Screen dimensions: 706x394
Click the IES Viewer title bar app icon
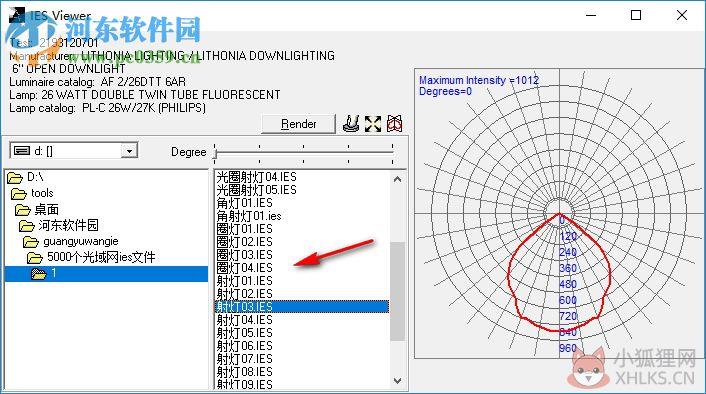click(17, 14)
